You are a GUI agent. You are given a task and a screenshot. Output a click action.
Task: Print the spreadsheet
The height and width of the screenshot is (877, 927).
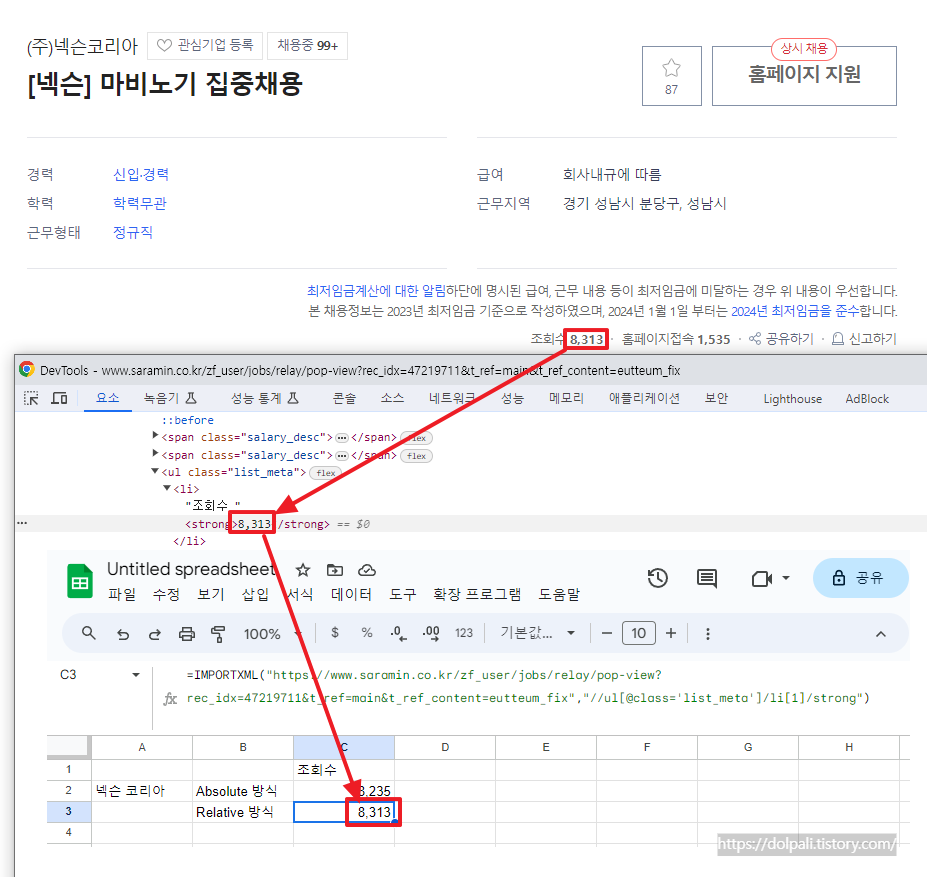coord(186,633)
